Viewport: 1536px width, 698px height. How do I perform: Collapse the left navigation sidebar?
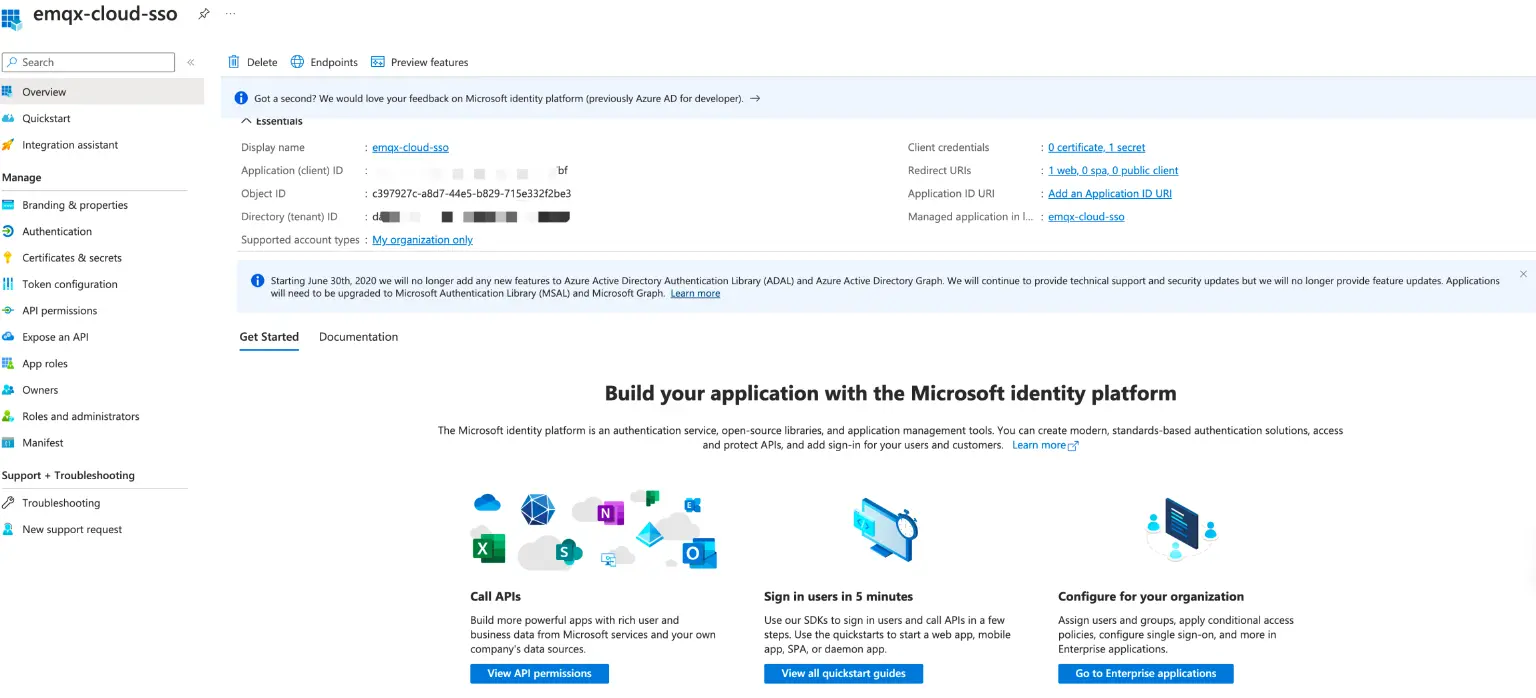click(191, 61)
